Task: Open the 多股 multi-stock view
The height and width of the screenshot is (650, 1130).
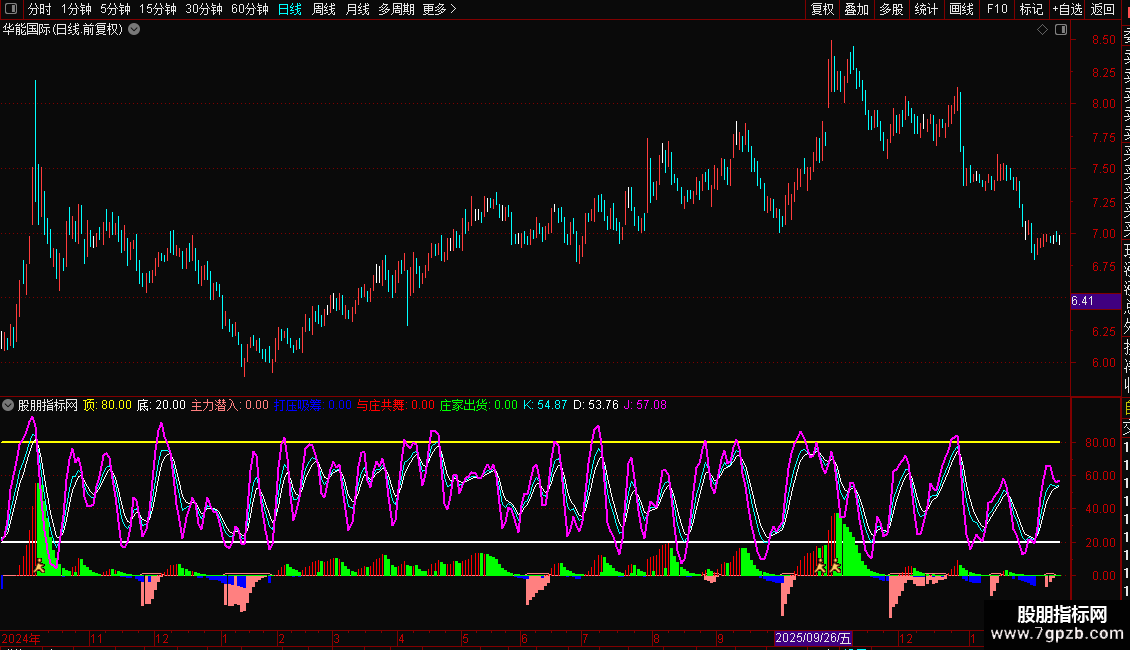Action: pyautogui.click(x=891, y=9)
